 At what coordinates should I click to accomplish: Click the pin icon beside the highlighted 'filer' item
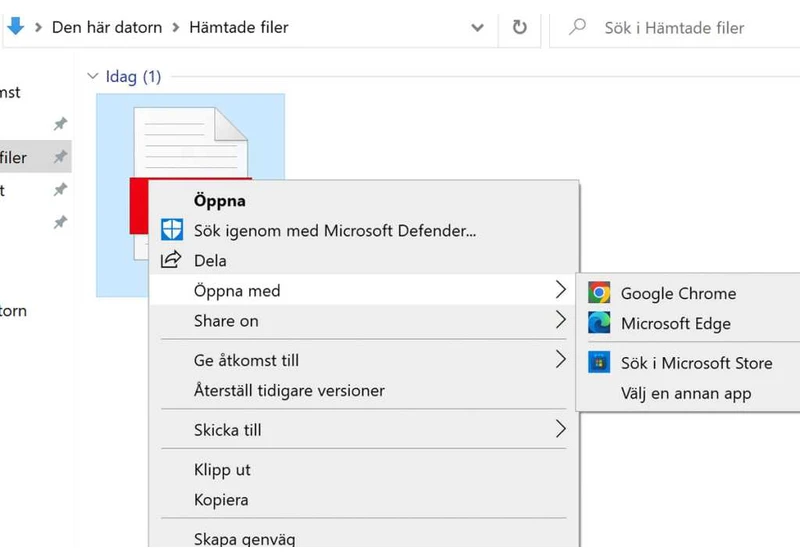click(60, 157)
